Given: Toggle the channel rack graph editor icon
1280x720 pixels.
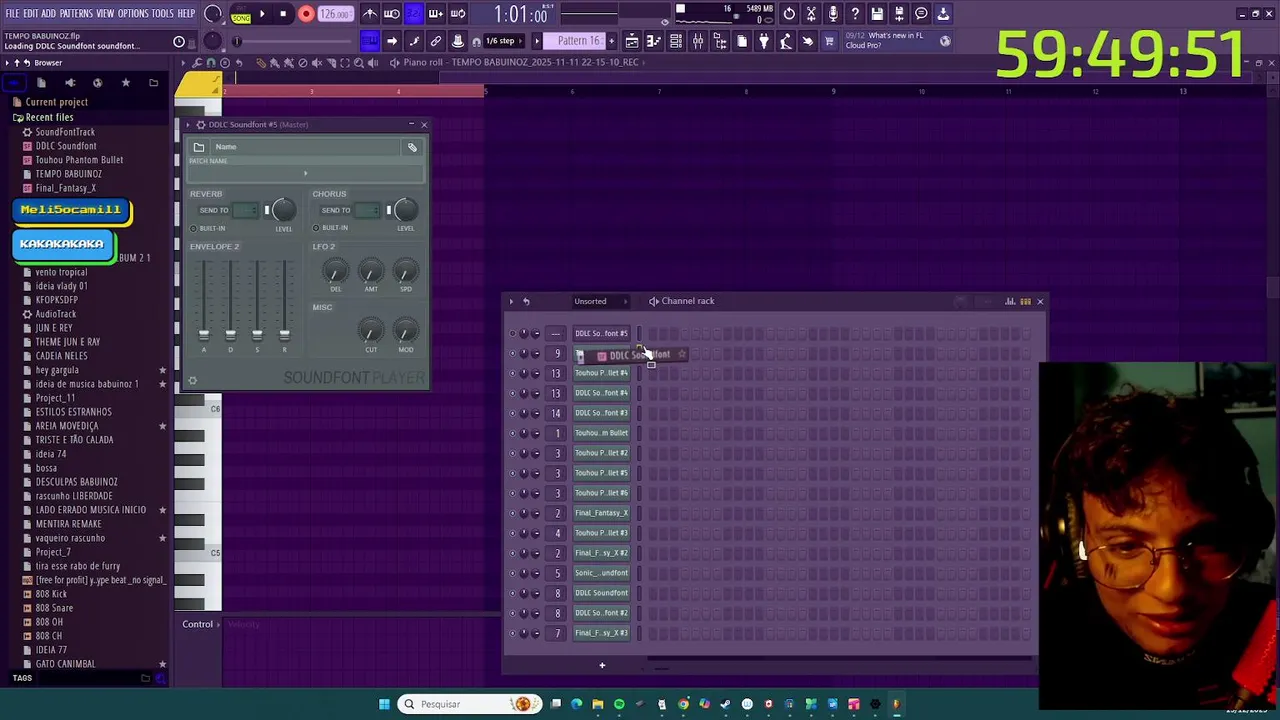Looking at the screenshot, I should point(1010,301).
